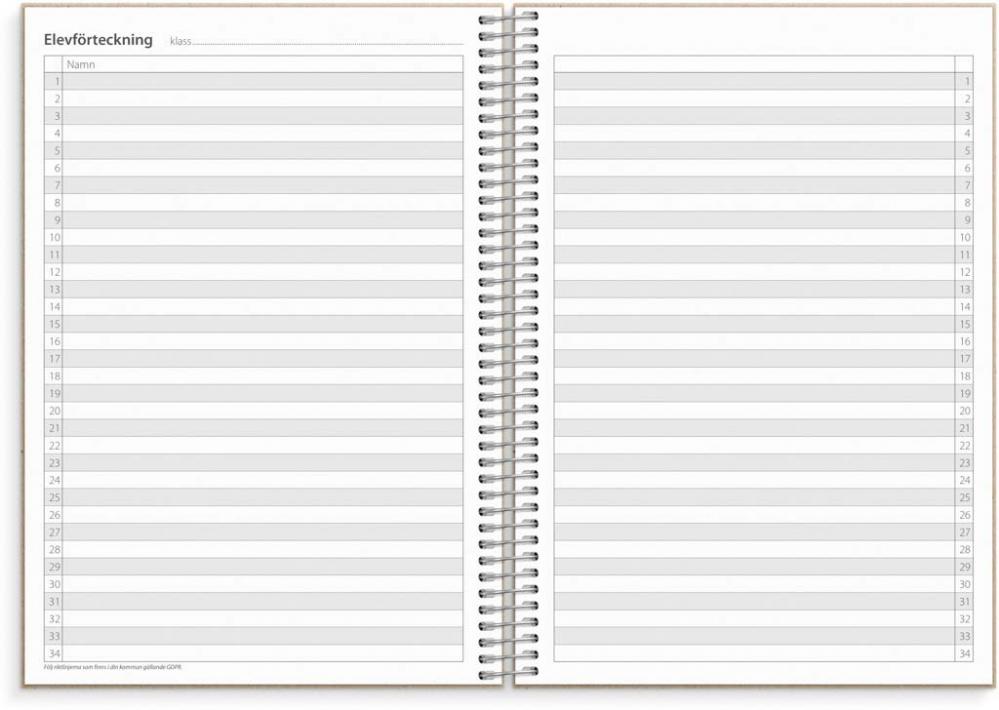Viewport: 999px width, 710px height.
Task: Select row number 29 on the right page
Action: pyautogui.click(x=965, y=567)
